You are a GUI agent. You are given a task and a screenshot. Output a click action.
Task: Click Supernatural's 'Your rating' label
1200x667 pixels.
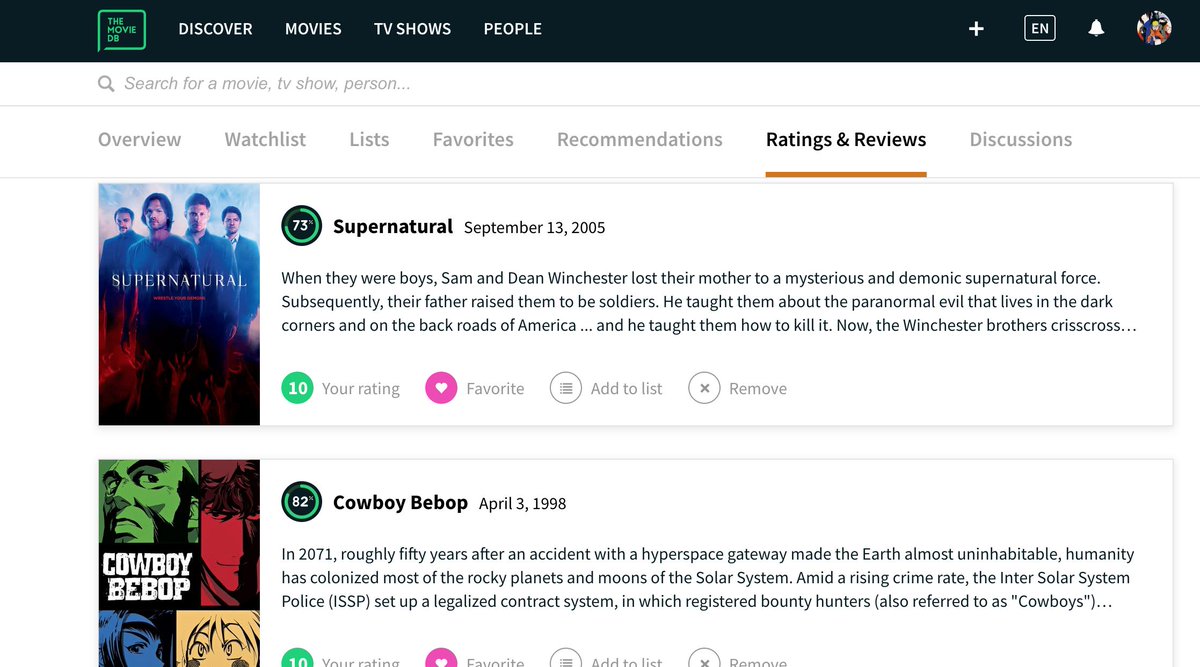361,389
